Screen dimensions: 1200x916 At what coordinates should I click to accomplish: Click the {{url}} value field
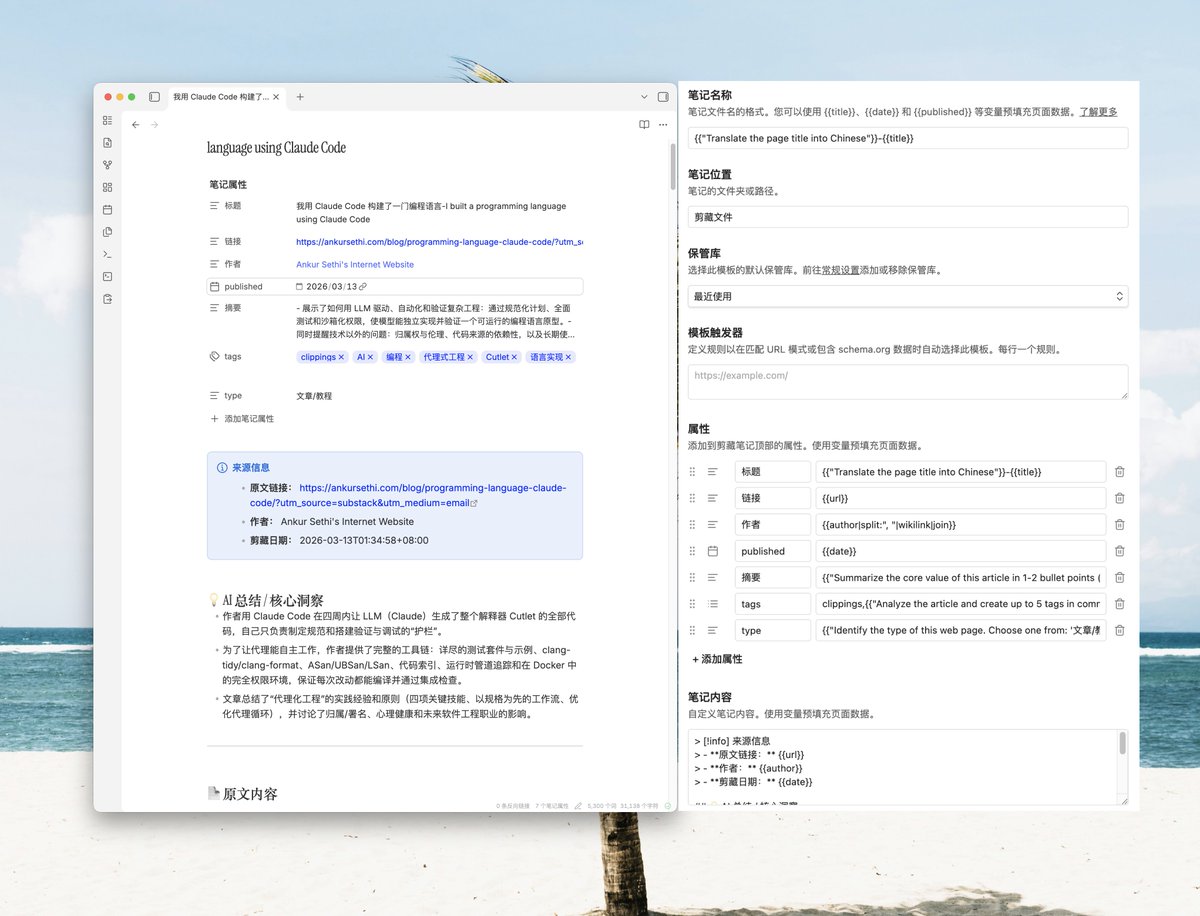coord(960,498)
